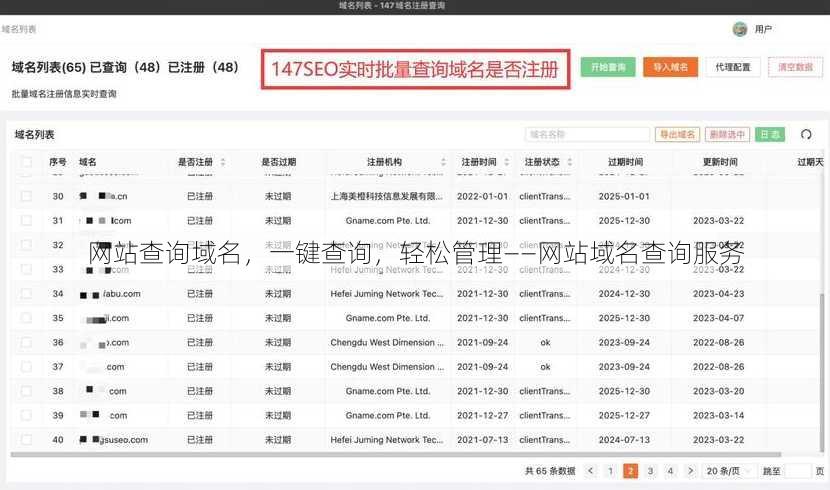Image resolution: width=830 pixels, height=490 pixels.
Task: Click the 域名 column header
Action: [x=87, y=162]
